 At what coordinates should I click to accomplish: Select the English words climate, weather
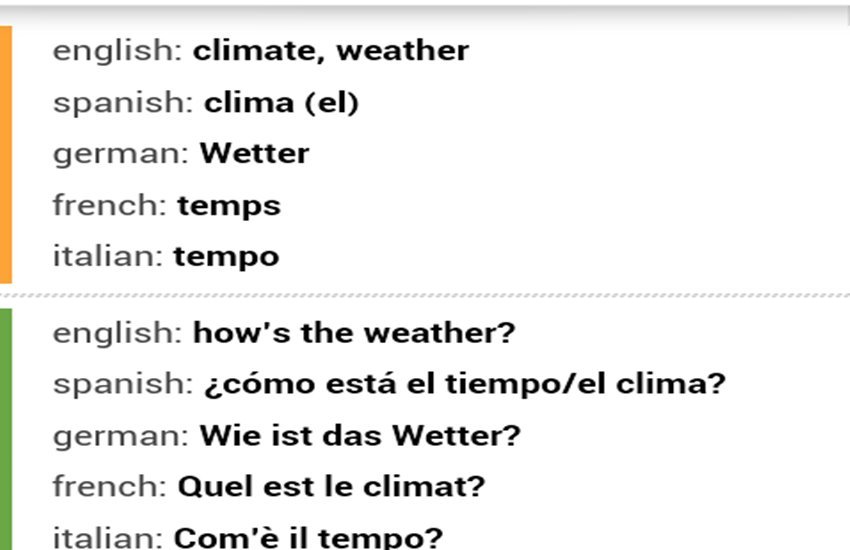(331, 51)
